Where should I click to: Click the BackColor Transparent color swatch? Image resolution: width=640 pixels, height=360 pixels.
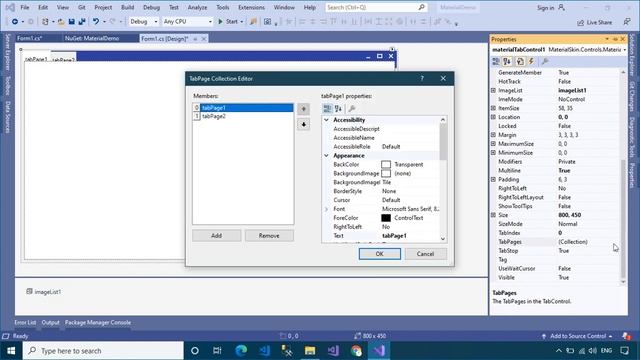[x=386, y=164]
